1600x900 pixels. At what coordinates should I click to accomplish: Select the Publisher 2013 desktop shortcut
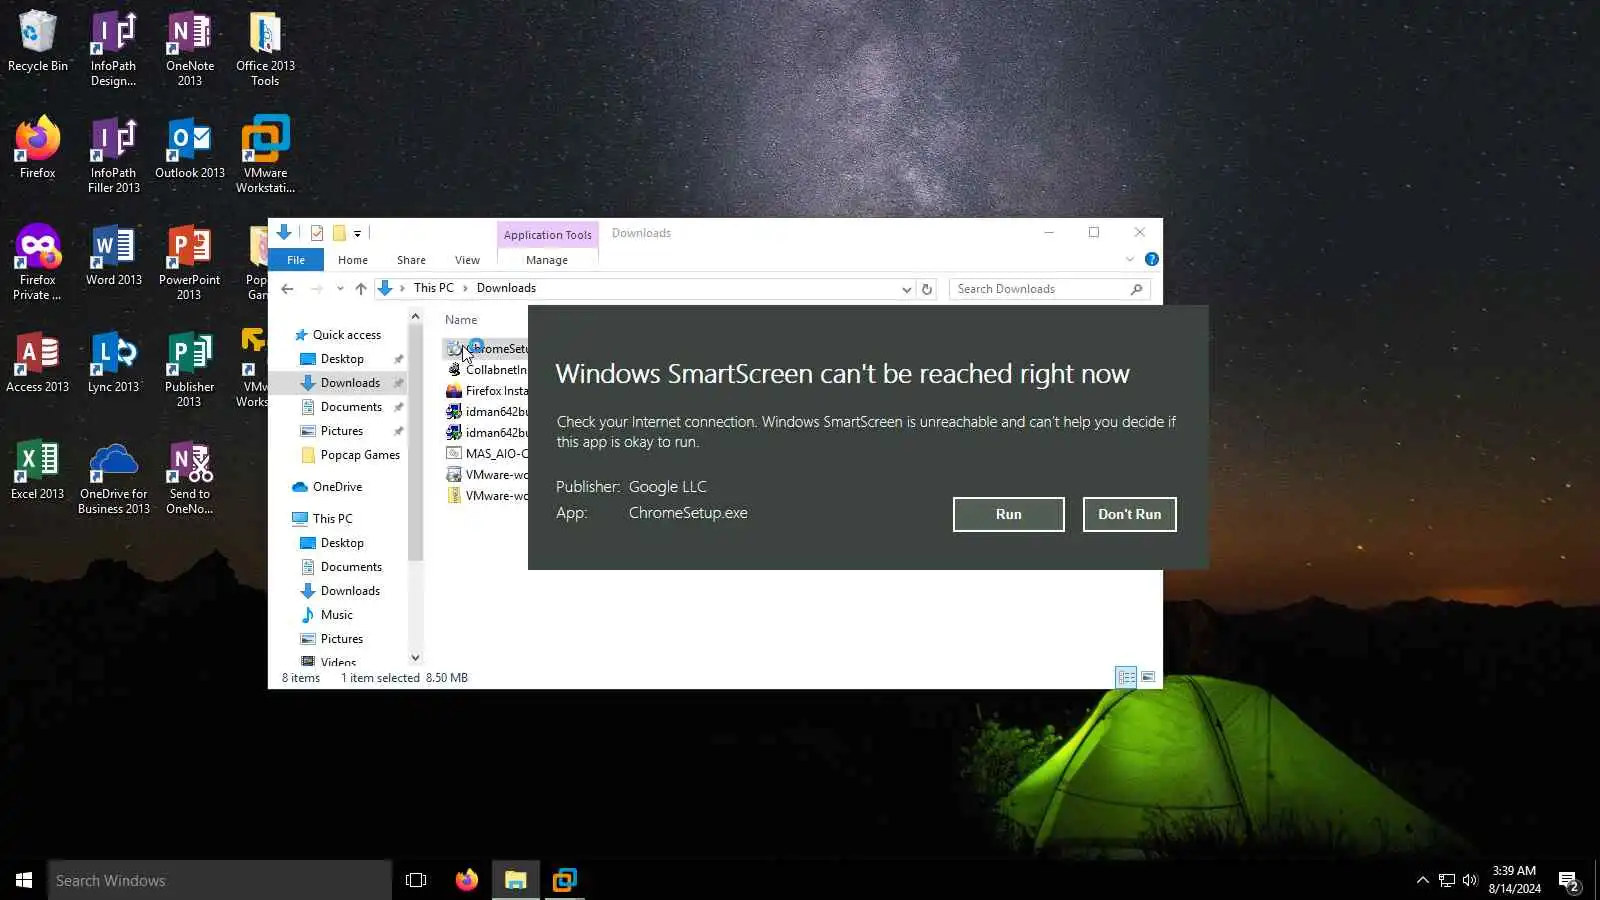[x=190, y=369]
